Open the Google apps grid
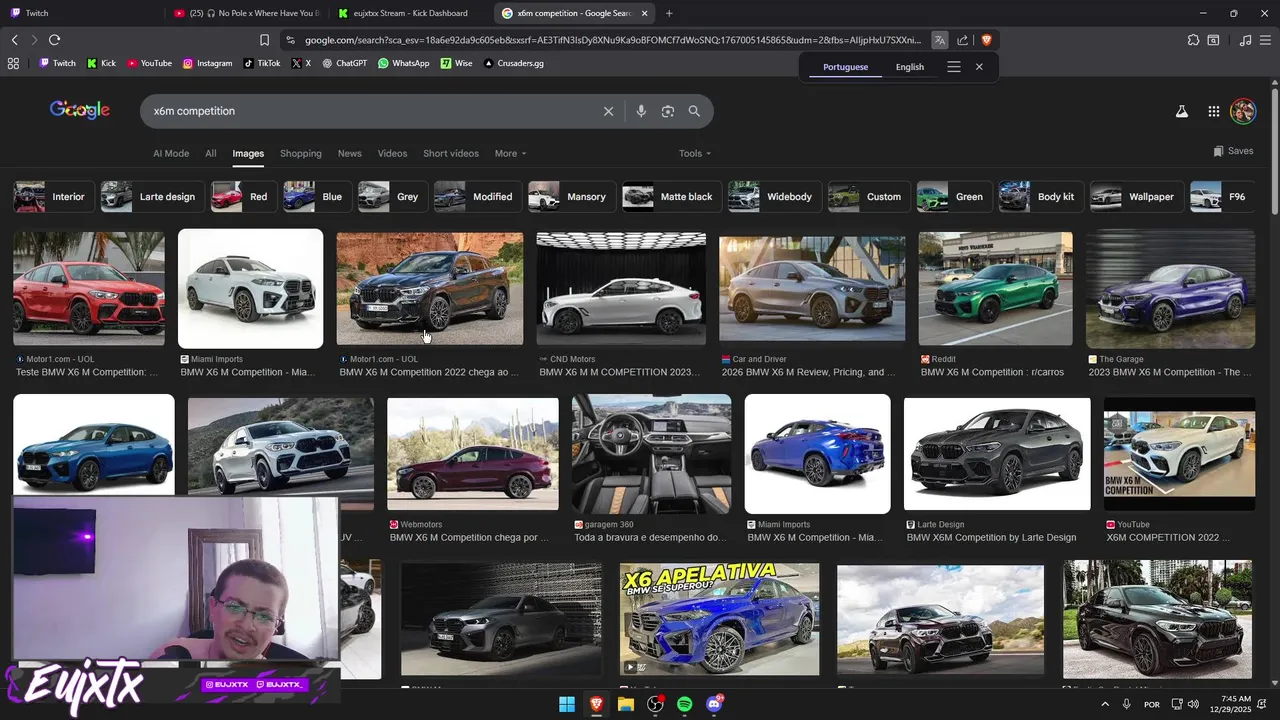Image resolution: width=1280 pixels, height=720 pixels. pyautogui.click(x=1213, y=111)
